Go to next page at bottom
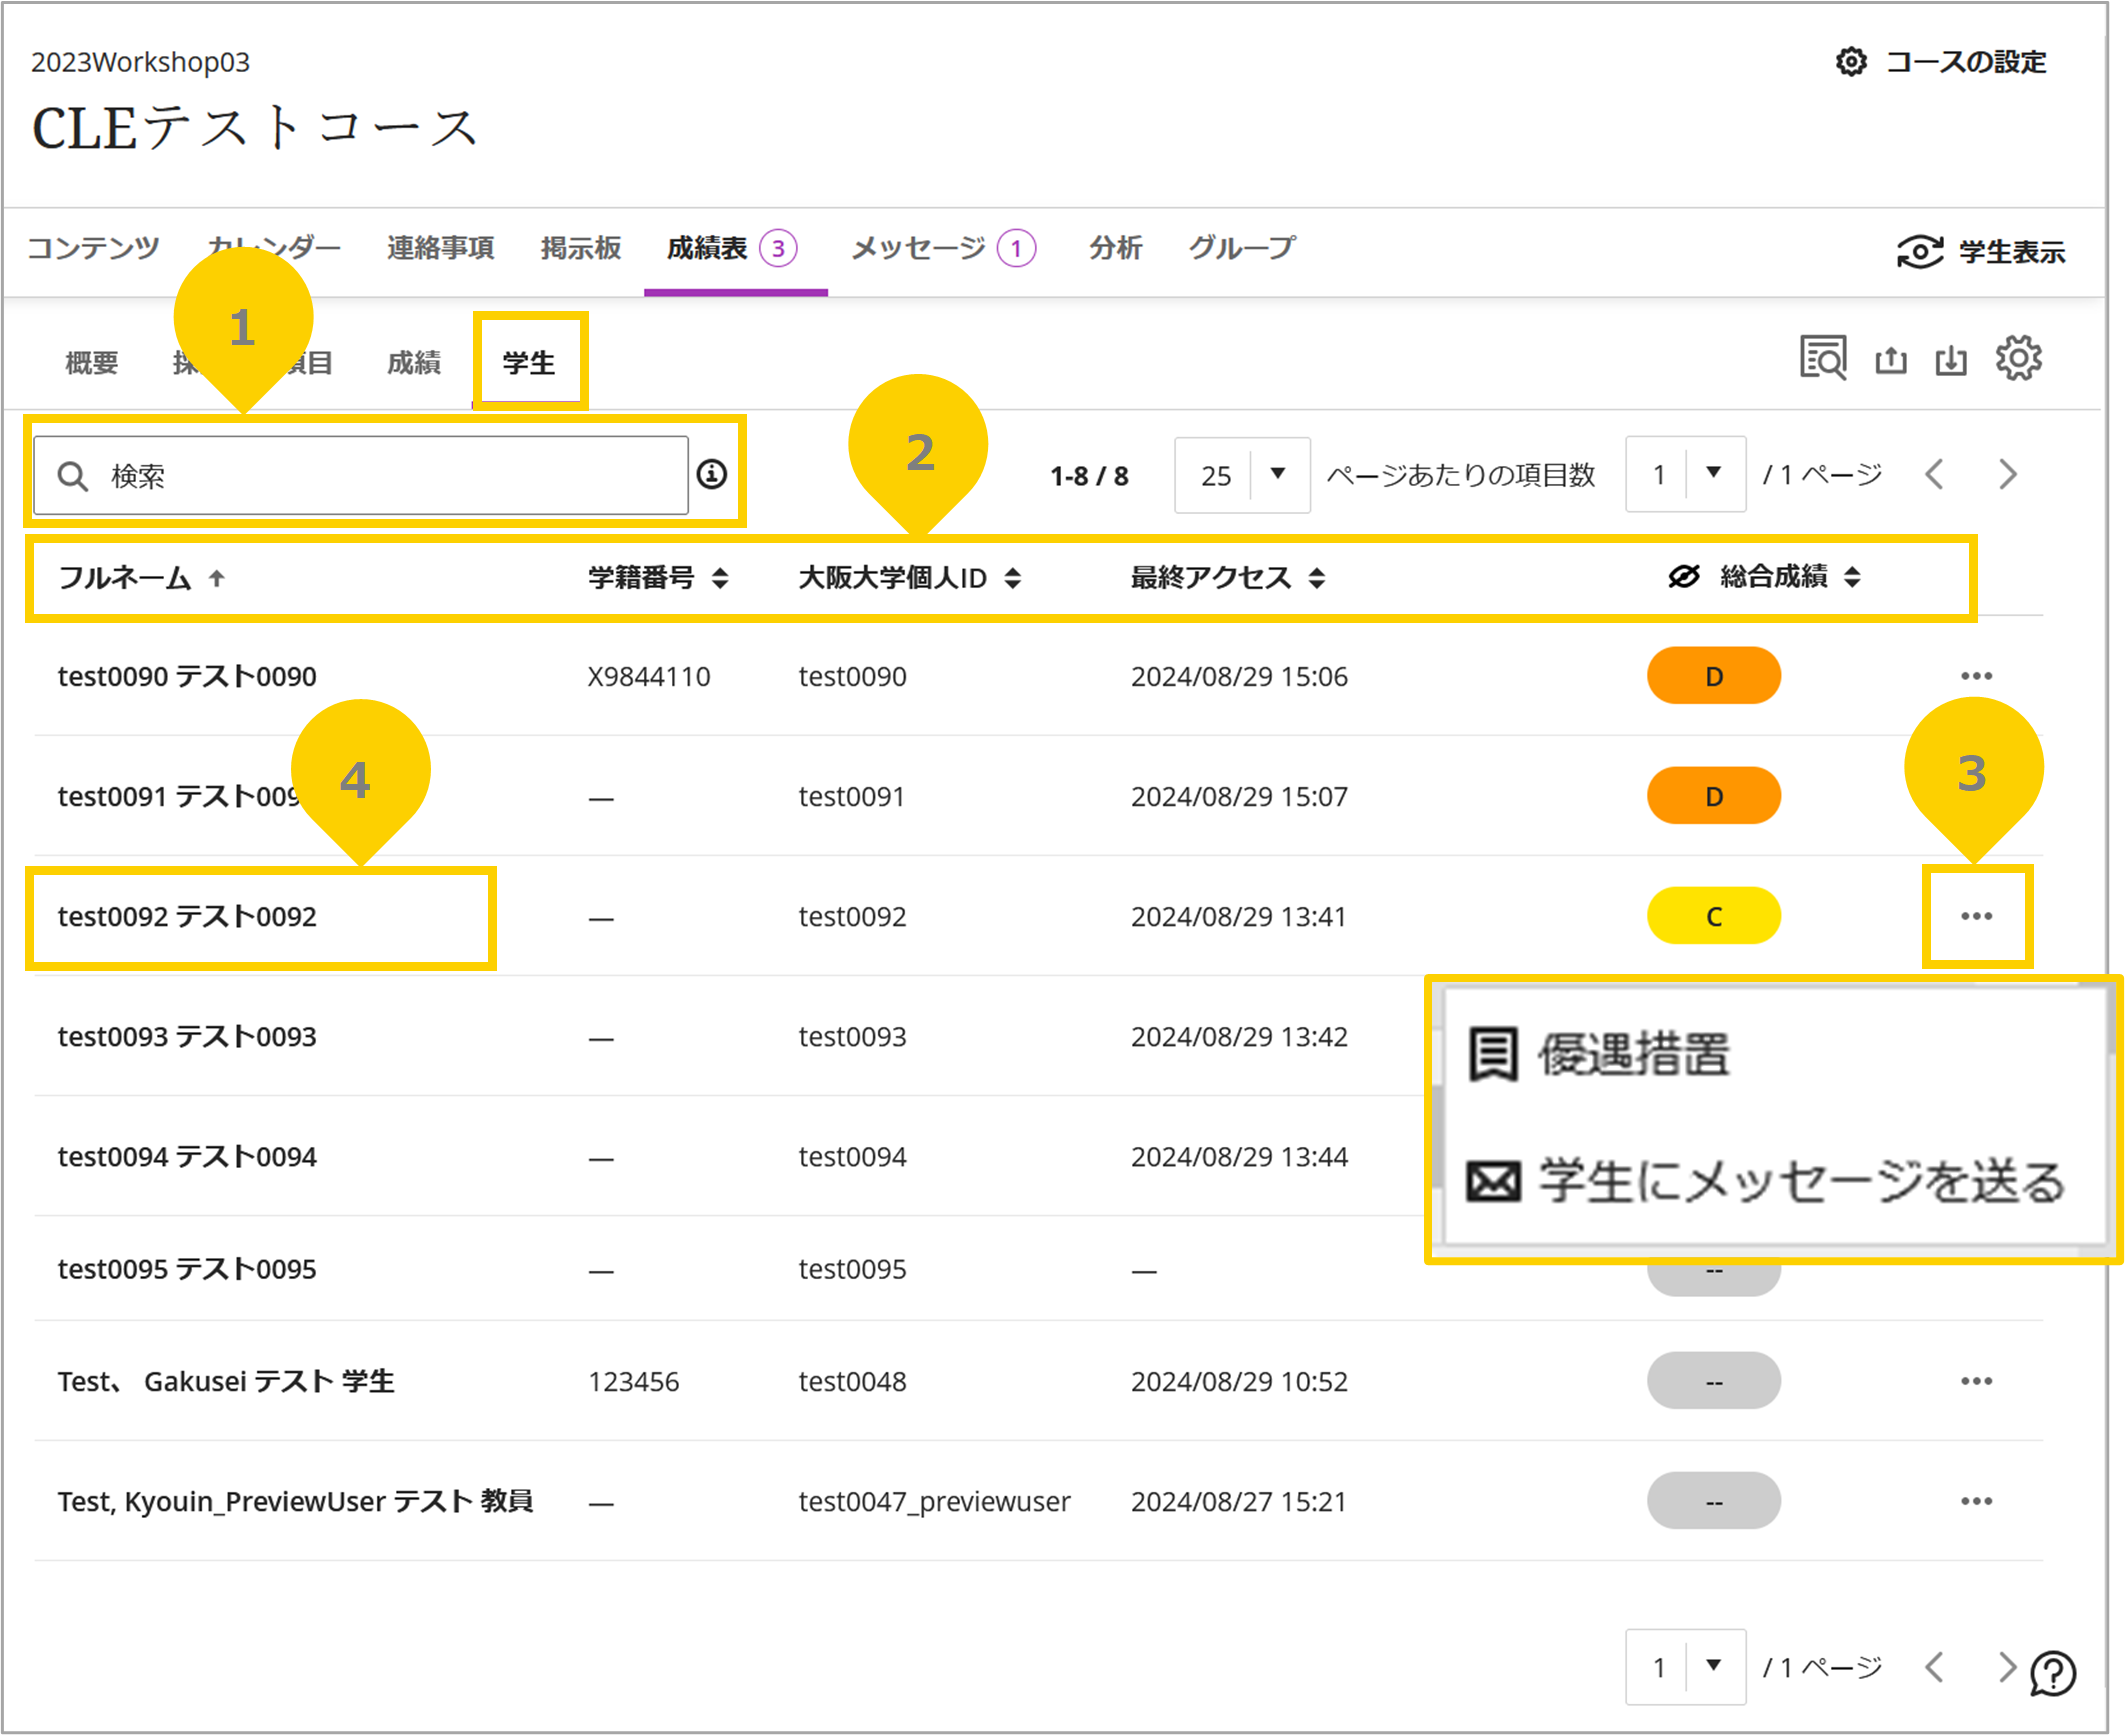 click(x=2007, y=1667)
